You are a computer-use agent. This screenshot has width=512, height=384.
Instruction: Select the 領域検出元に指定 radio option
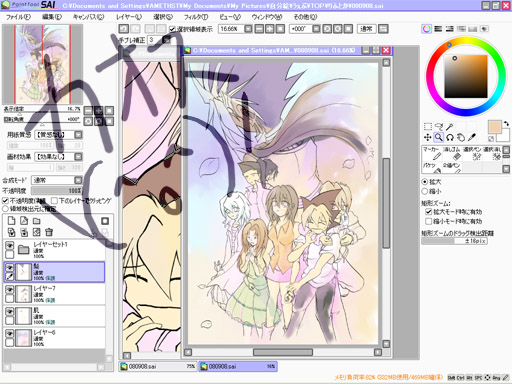[x=5, y=209]
